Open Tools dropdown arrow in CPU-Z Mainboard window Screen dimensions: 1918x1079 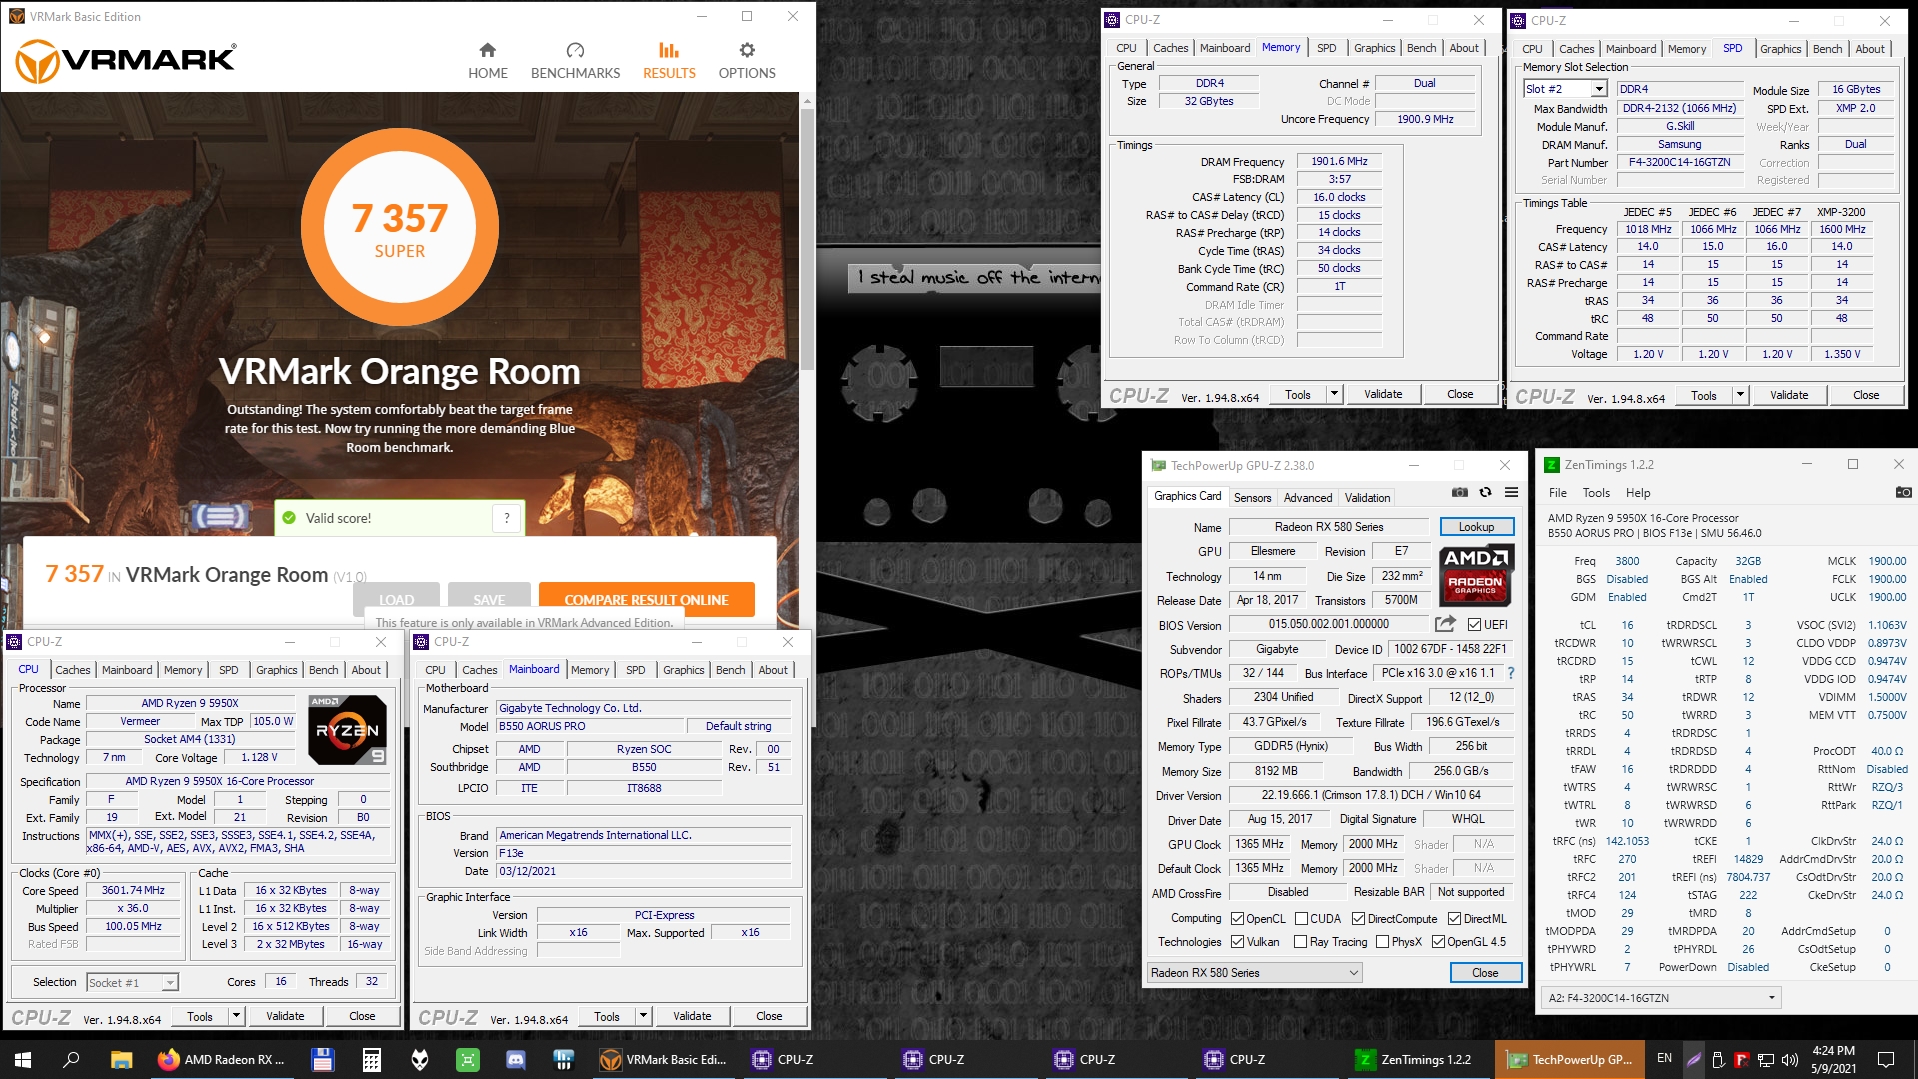(x=644, y=1016)
